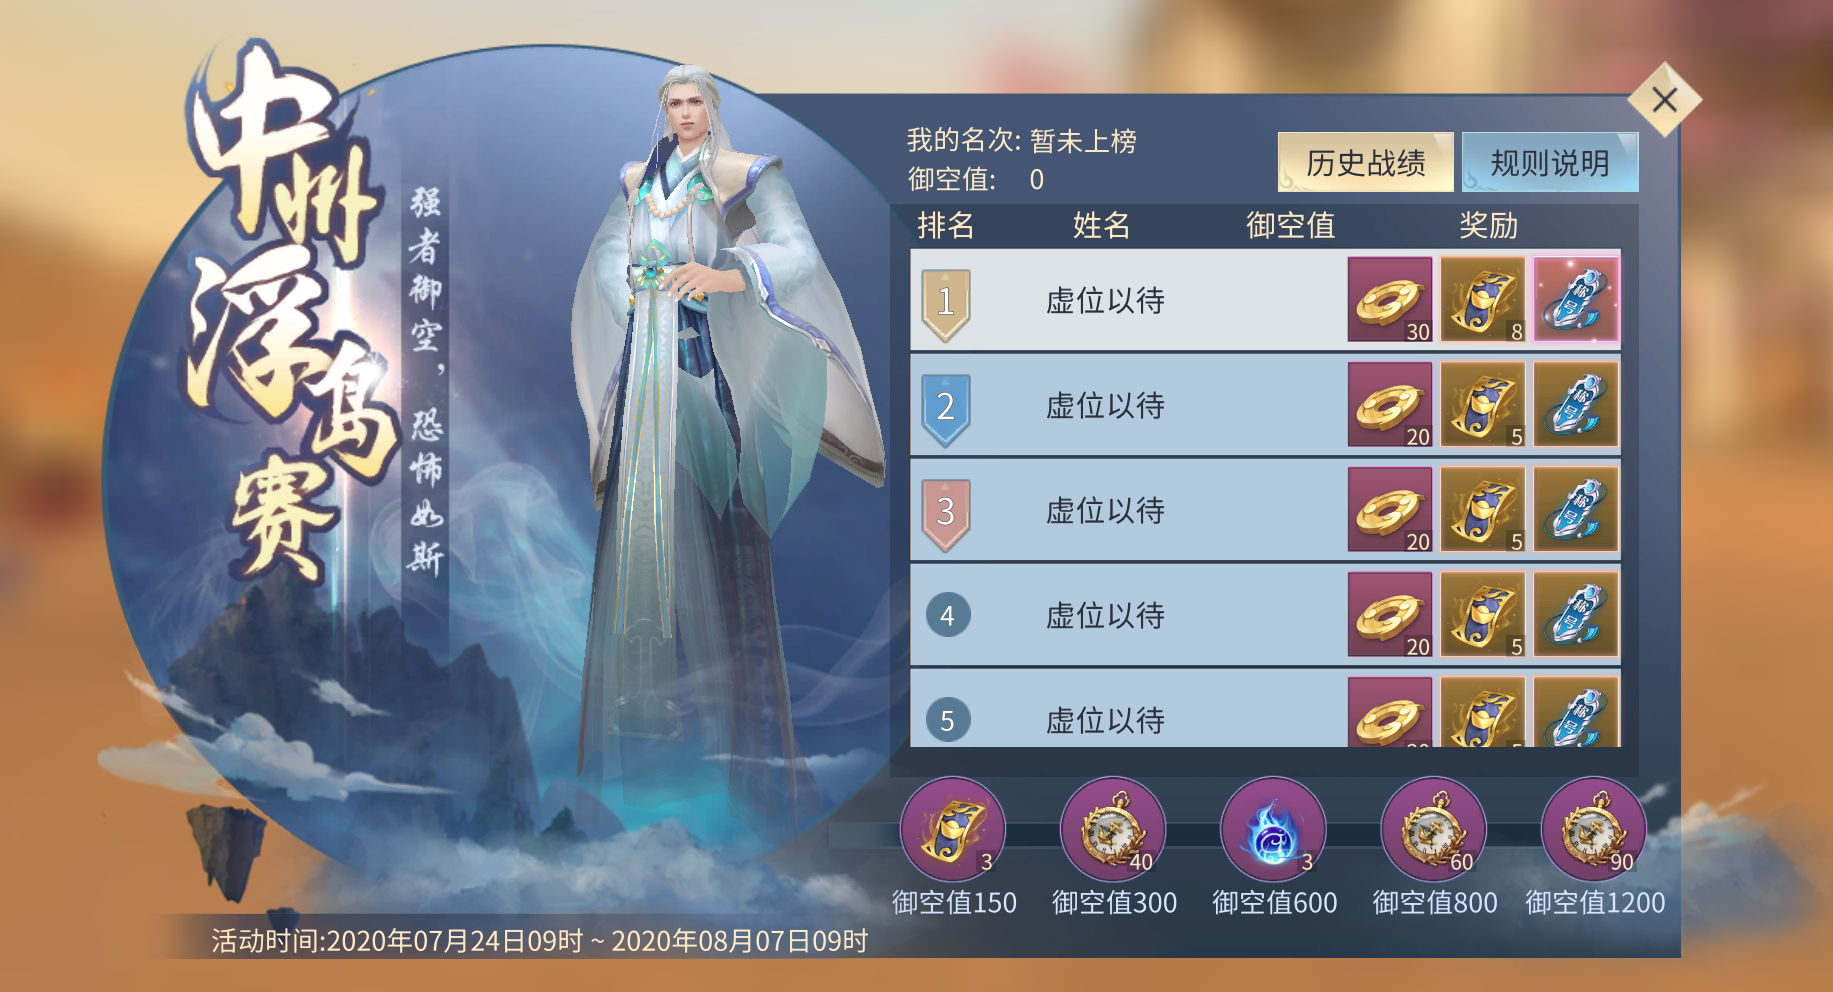
Task: Select the rank 2 blue badge row
Action: click(1265, 405)
